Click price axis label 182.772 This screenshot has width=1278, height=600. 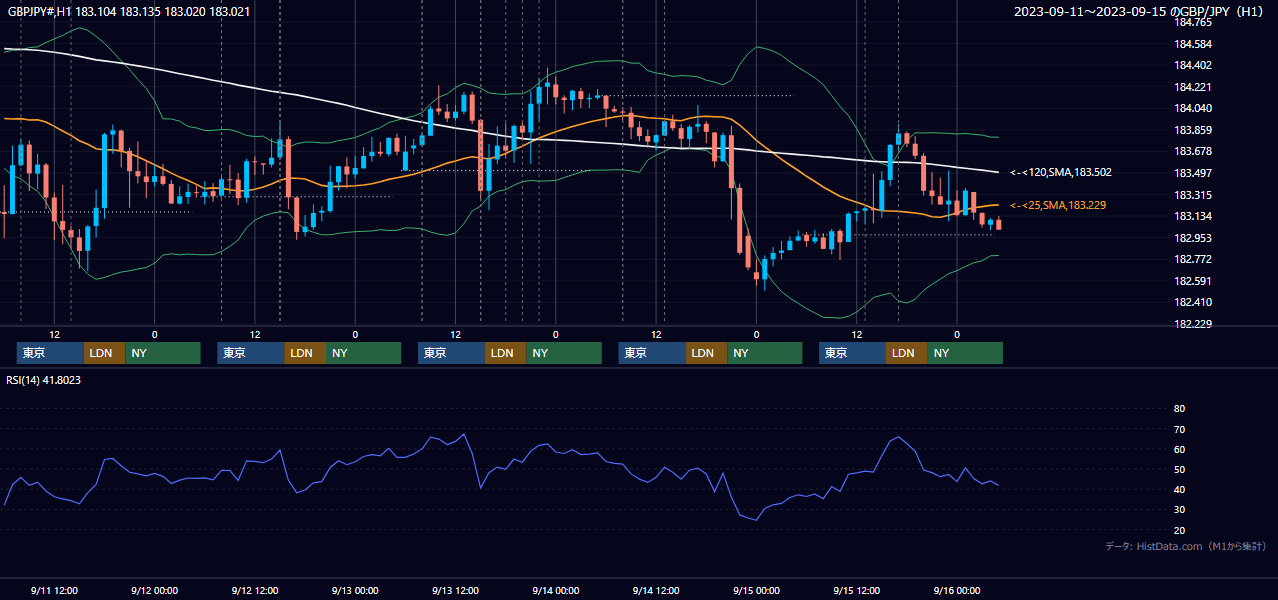coord(1193,259)
